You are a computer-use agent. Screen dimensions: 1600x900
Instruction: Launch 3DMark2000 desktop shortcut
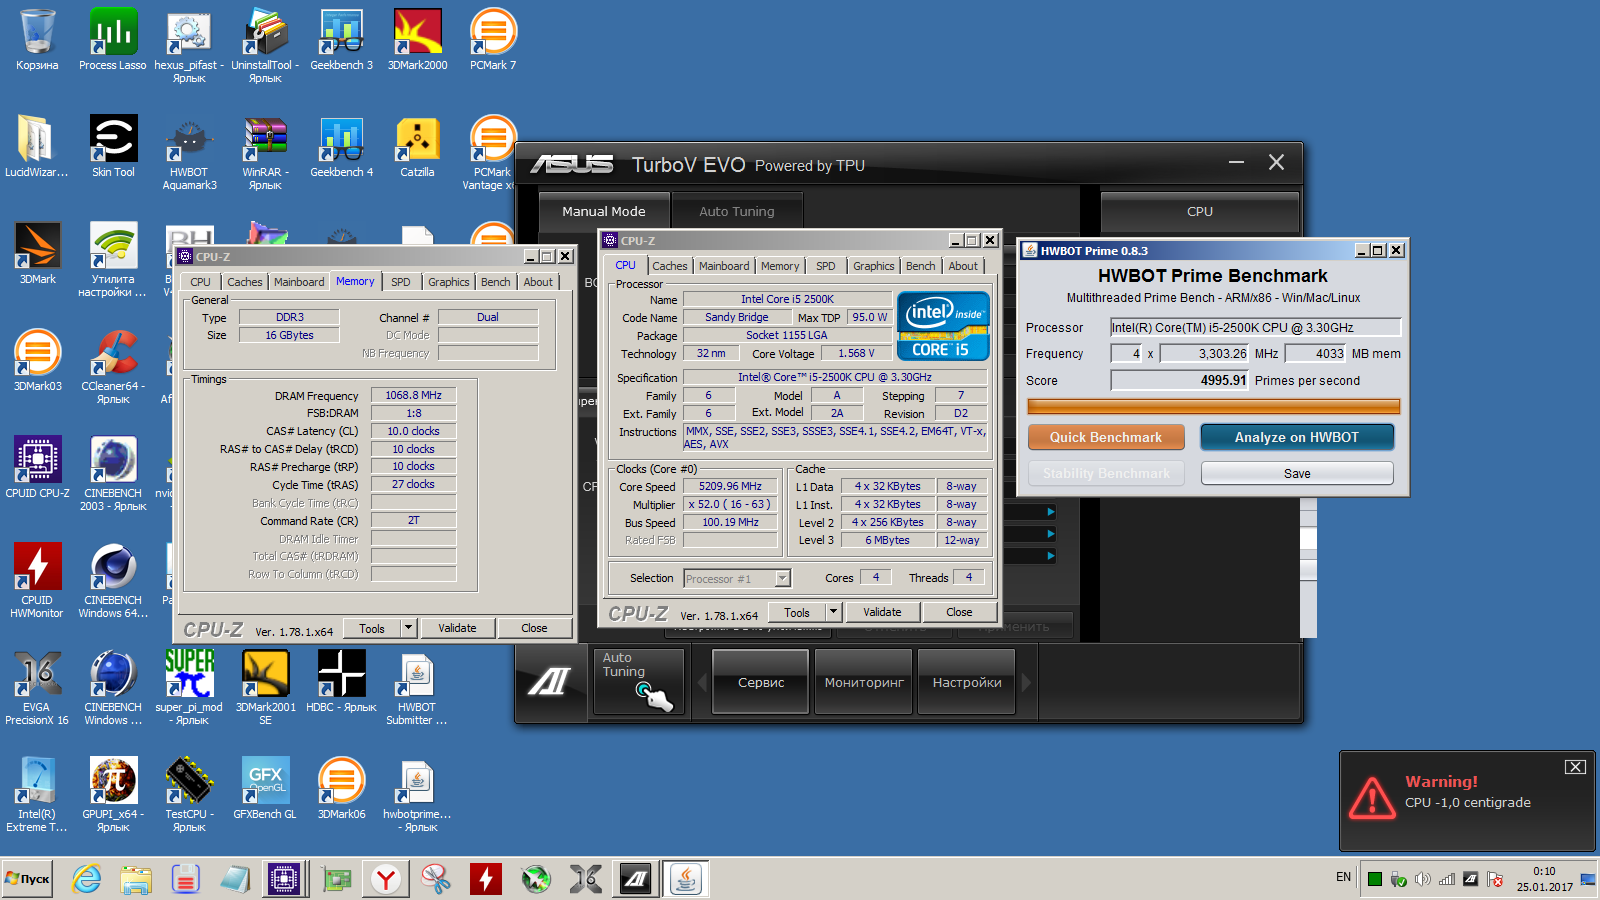pos(417,40)
